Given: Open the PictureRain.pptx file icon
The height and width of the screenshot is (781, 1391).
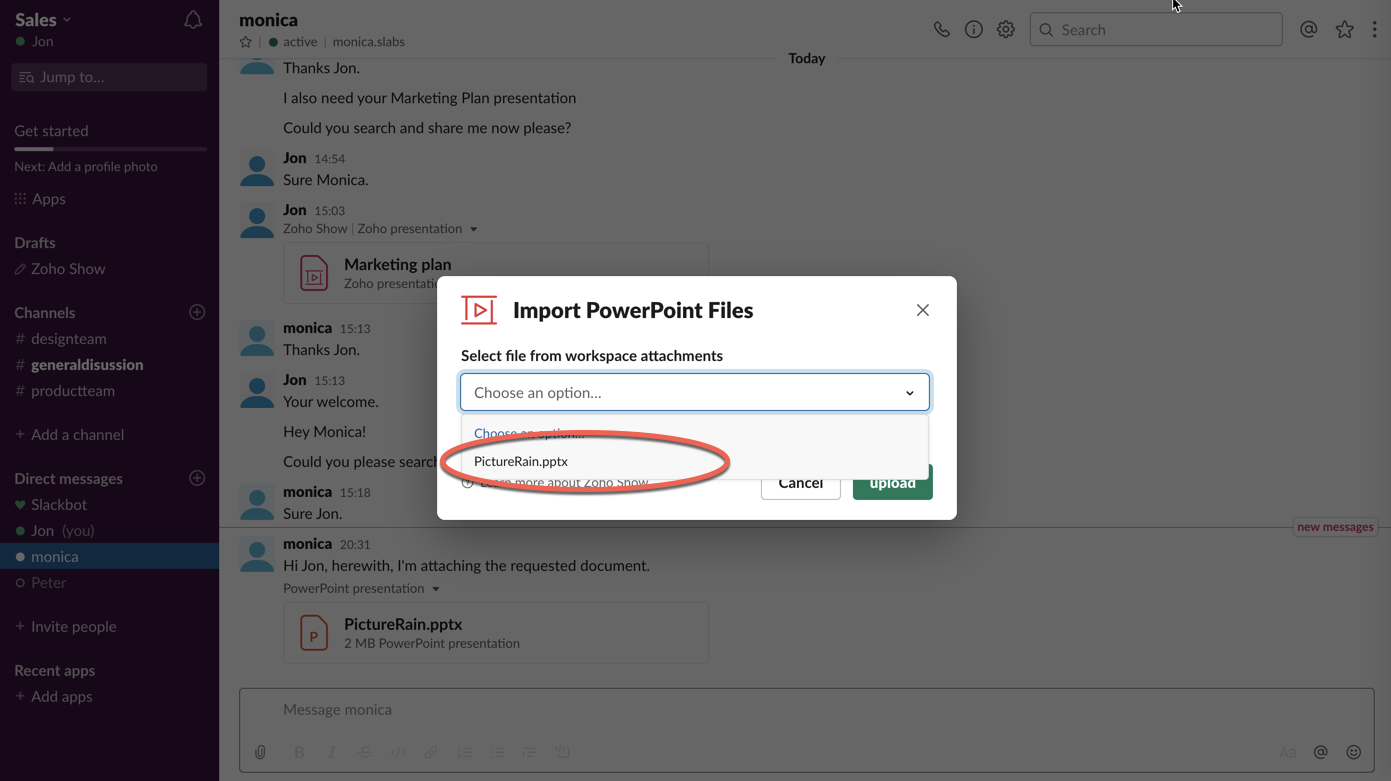Looking at the screenshot, I should coord(314,633).
